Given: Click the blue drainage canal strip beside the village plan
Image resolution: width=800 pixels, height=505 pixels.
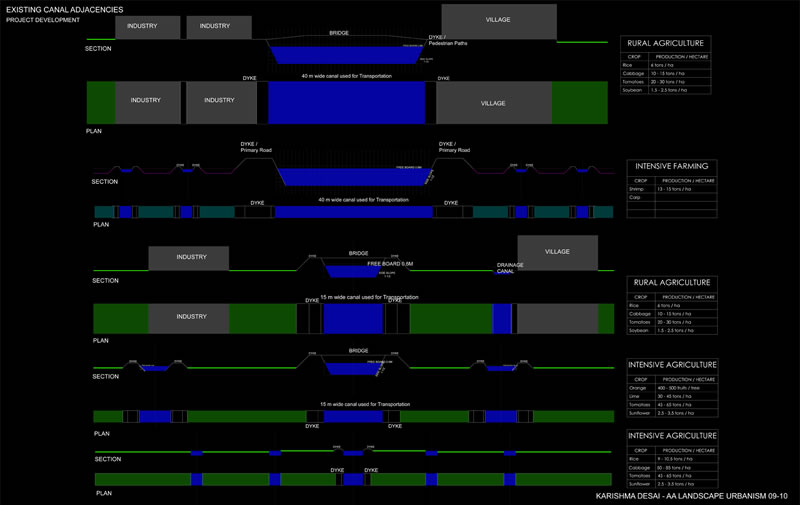Looking at the screenshot, I should pos(502,319).
